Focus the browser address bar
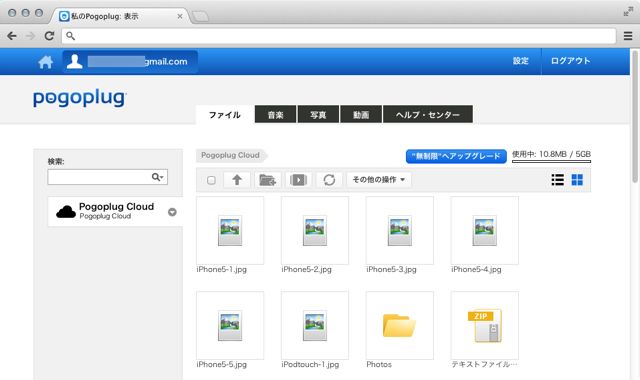 coord(339,36)
